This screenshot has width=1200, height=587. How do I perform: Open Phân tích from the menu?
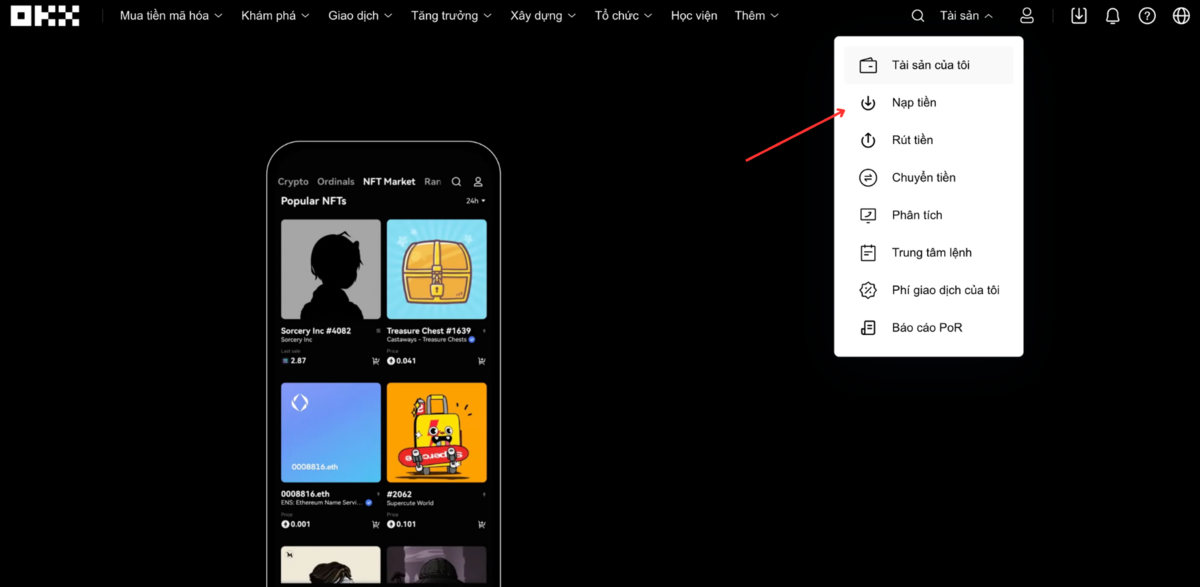pos(928,215)
